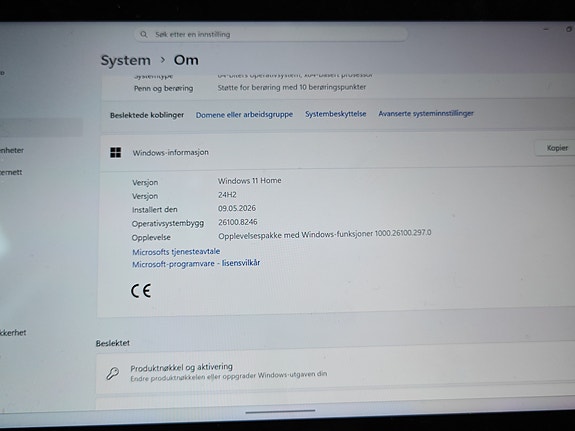
Task: Select the sidebar item ending in "enheter"
Action: point(12,150)
